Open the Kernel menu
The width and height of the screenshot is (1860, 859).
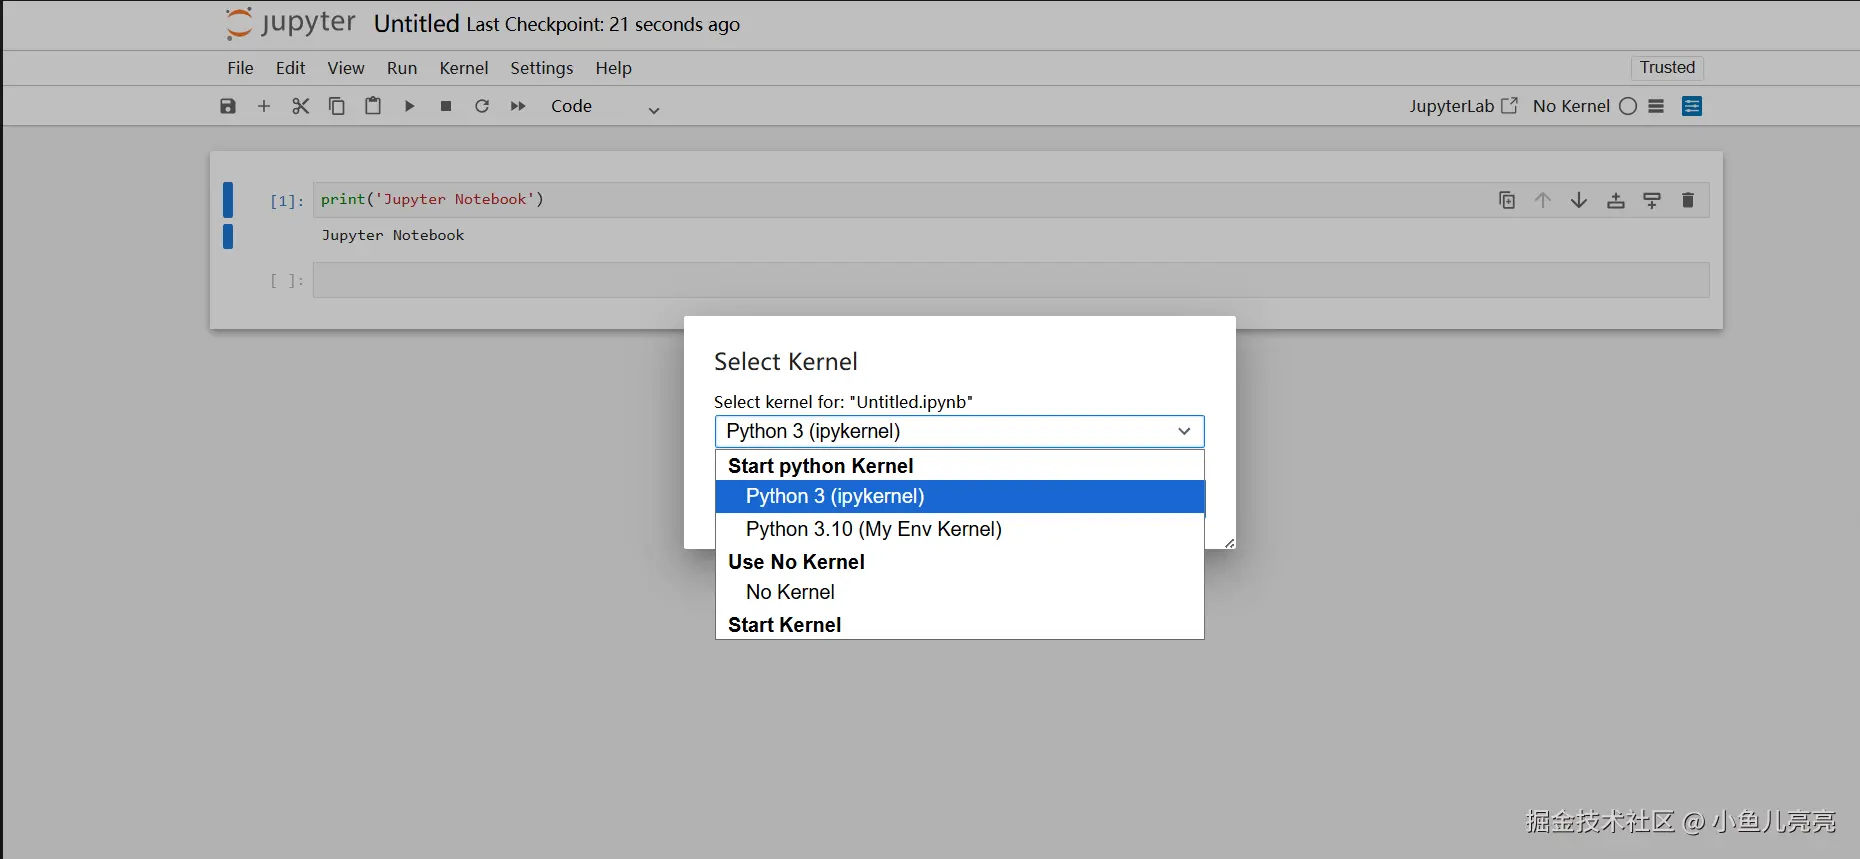coord(464,68)
